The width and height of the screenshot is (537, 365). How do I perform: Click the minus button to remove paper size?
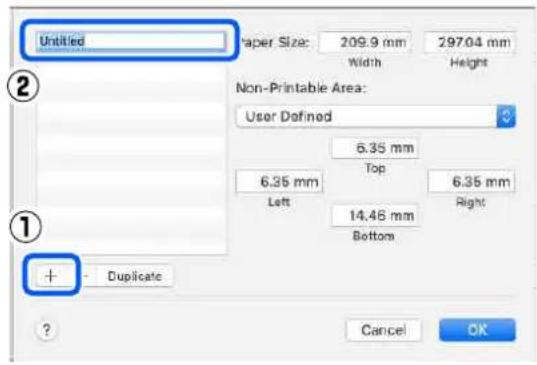pyautogui.click(x=86, y=276)
